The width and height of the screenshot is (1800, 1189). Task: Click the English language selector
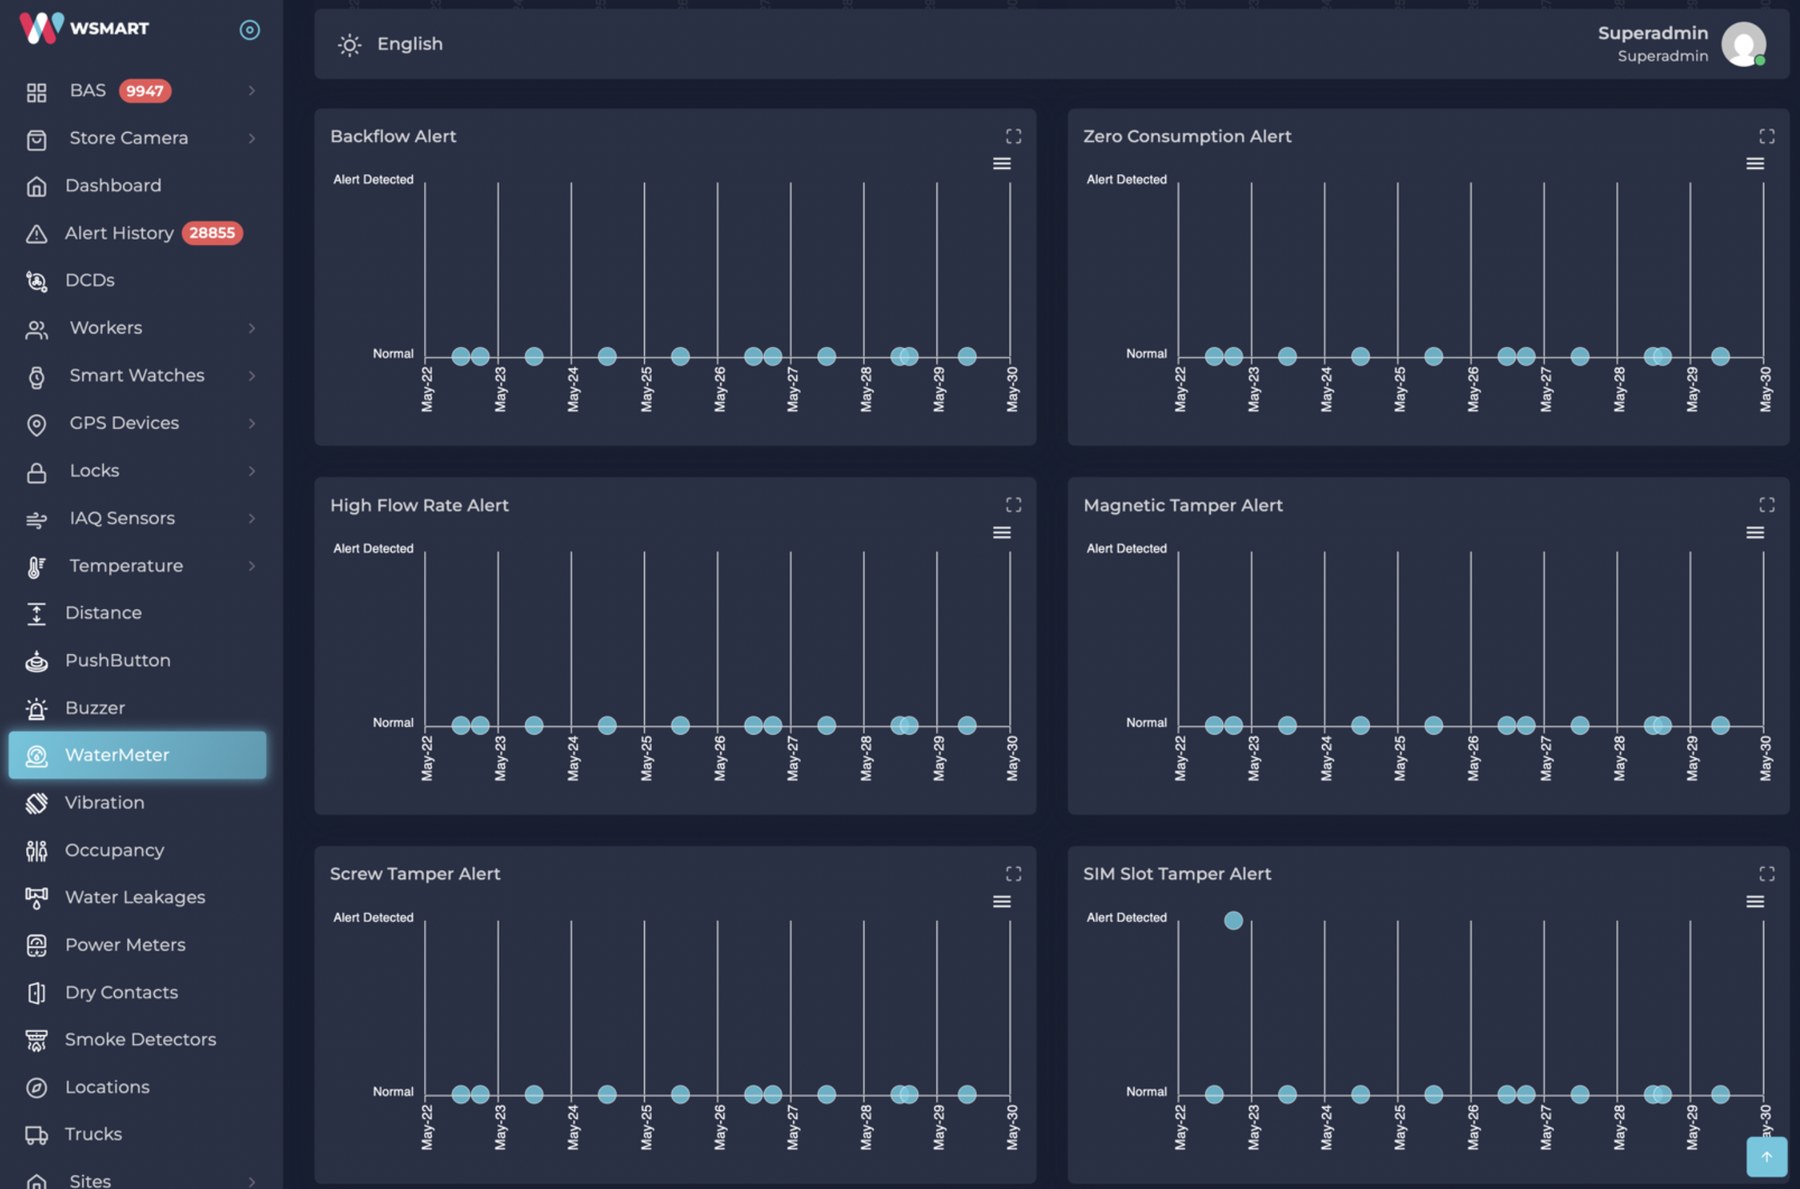(410, 44)
